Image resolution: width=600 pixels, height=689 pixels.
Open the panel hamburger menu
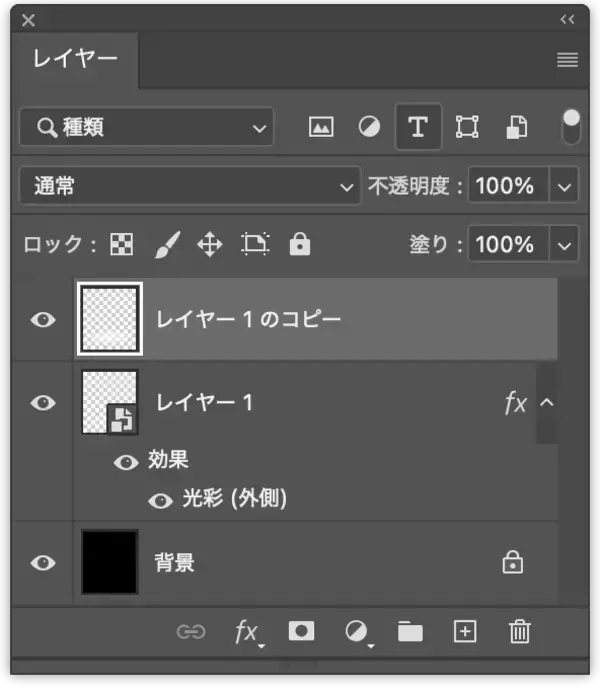click(567, 59)
